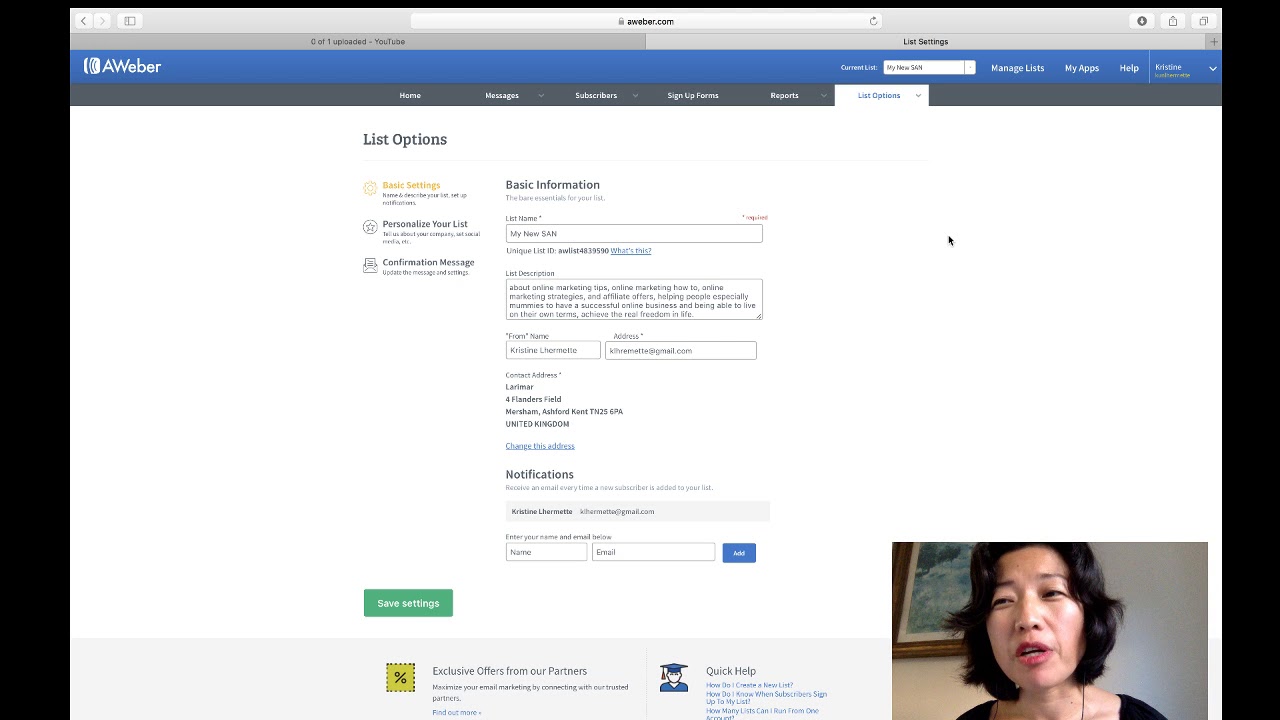
Task: Open a new tab with the plus icon
Action: click(1214, 42)
